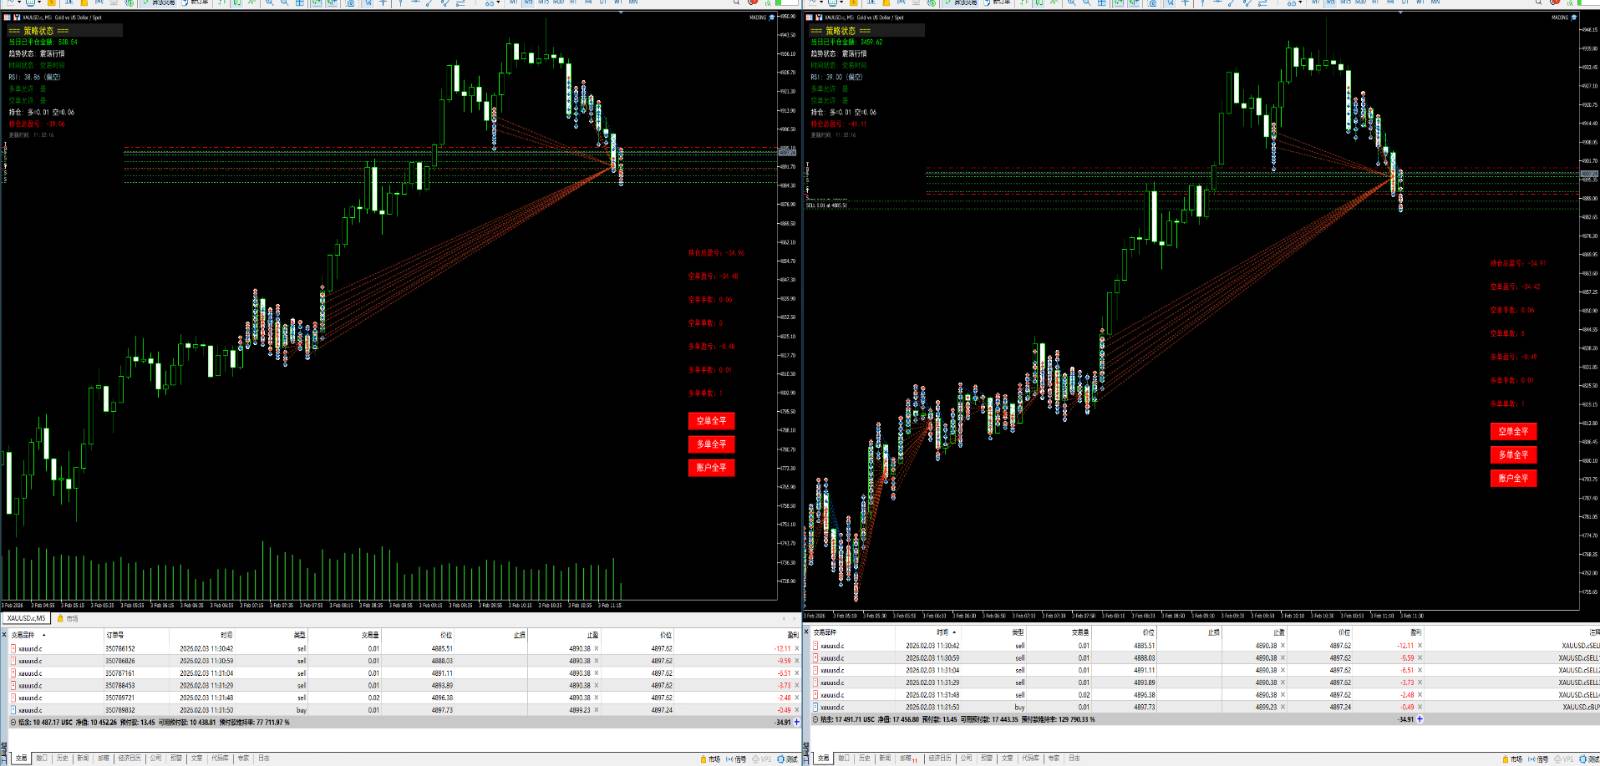Open the 测试 tester icon in right status bar
1600x766 pixels.
1590,759
